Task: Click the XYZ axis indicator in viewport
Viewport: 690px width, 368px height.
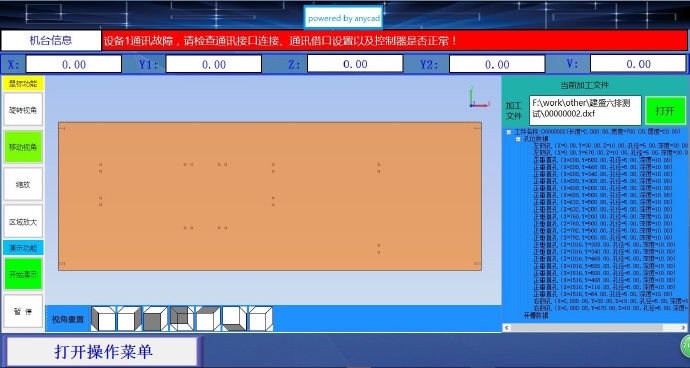Action: click(479, 97)
